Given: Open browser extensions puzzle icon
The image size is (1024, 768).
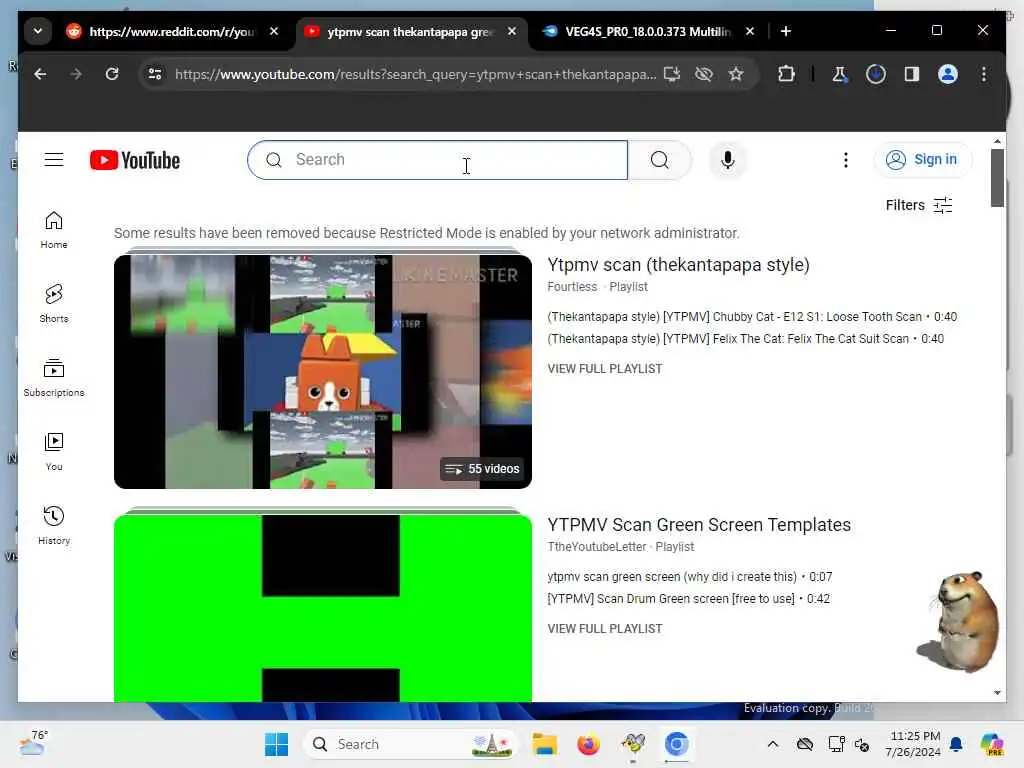Looking at the screenshot, I should click(x=786, y=74).
